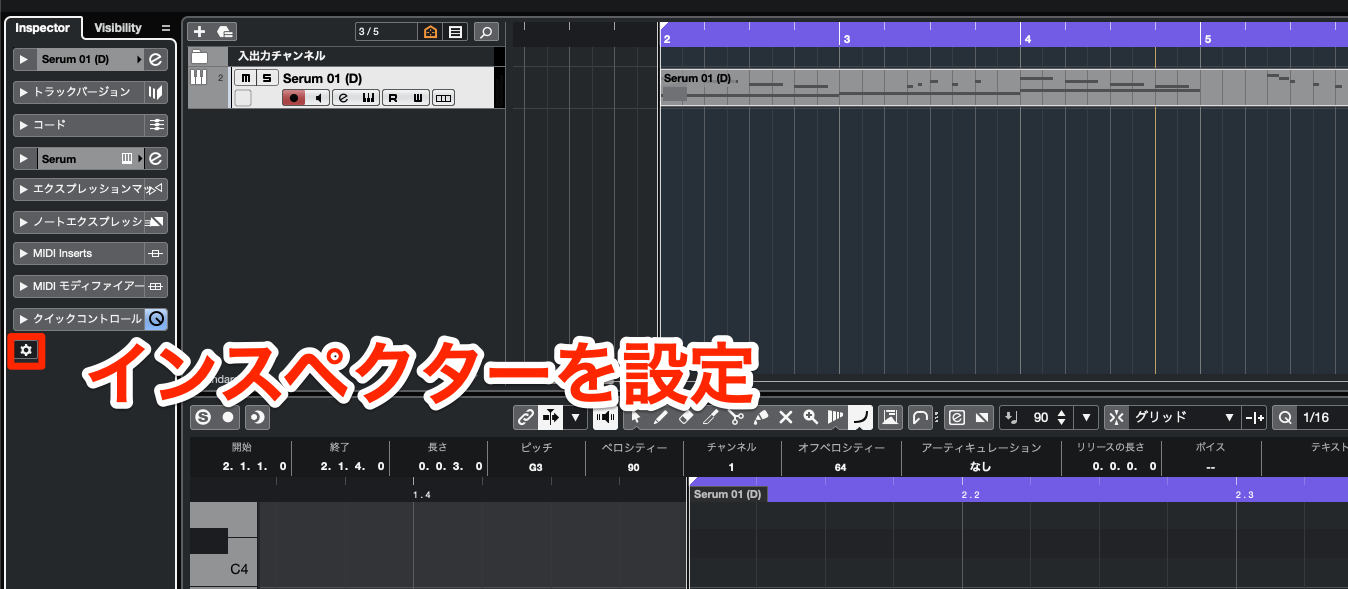Click the Quantize Q icon

pyautogui.click(x=1286, y=417)
